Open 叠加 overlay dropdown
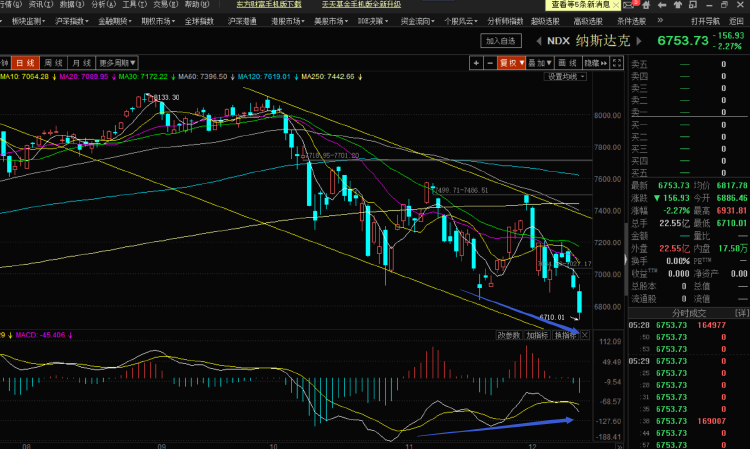750x449 pixels. 540,63
